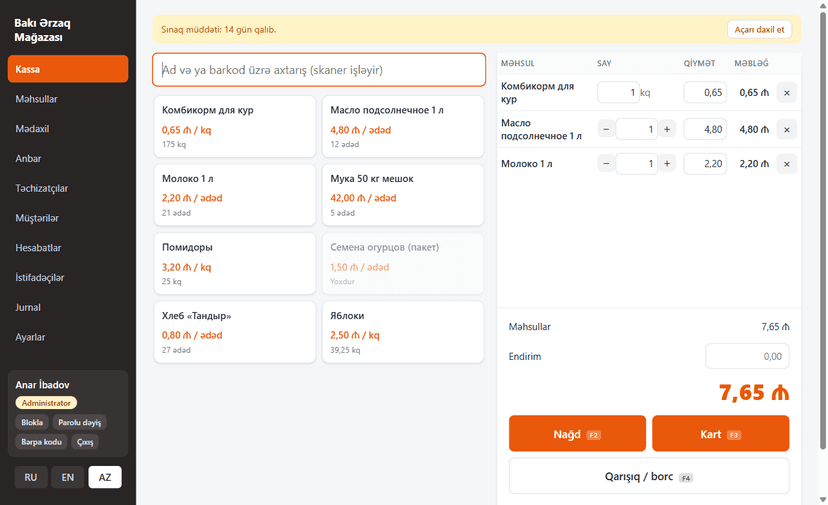Remove Молоко 1 л from the cart

click(x=786, y=164)
